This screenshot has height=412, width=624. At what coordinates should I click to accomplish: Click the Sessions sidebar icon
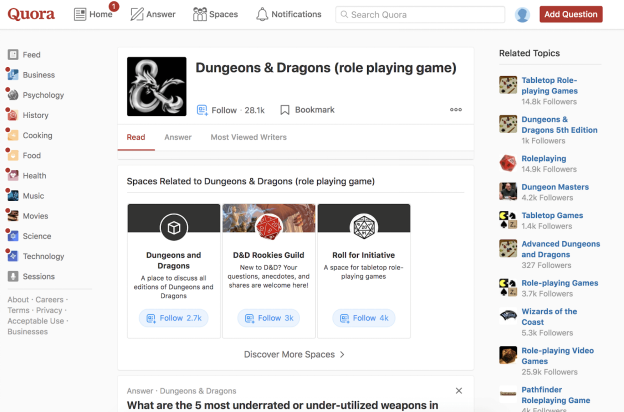point(13,276)
